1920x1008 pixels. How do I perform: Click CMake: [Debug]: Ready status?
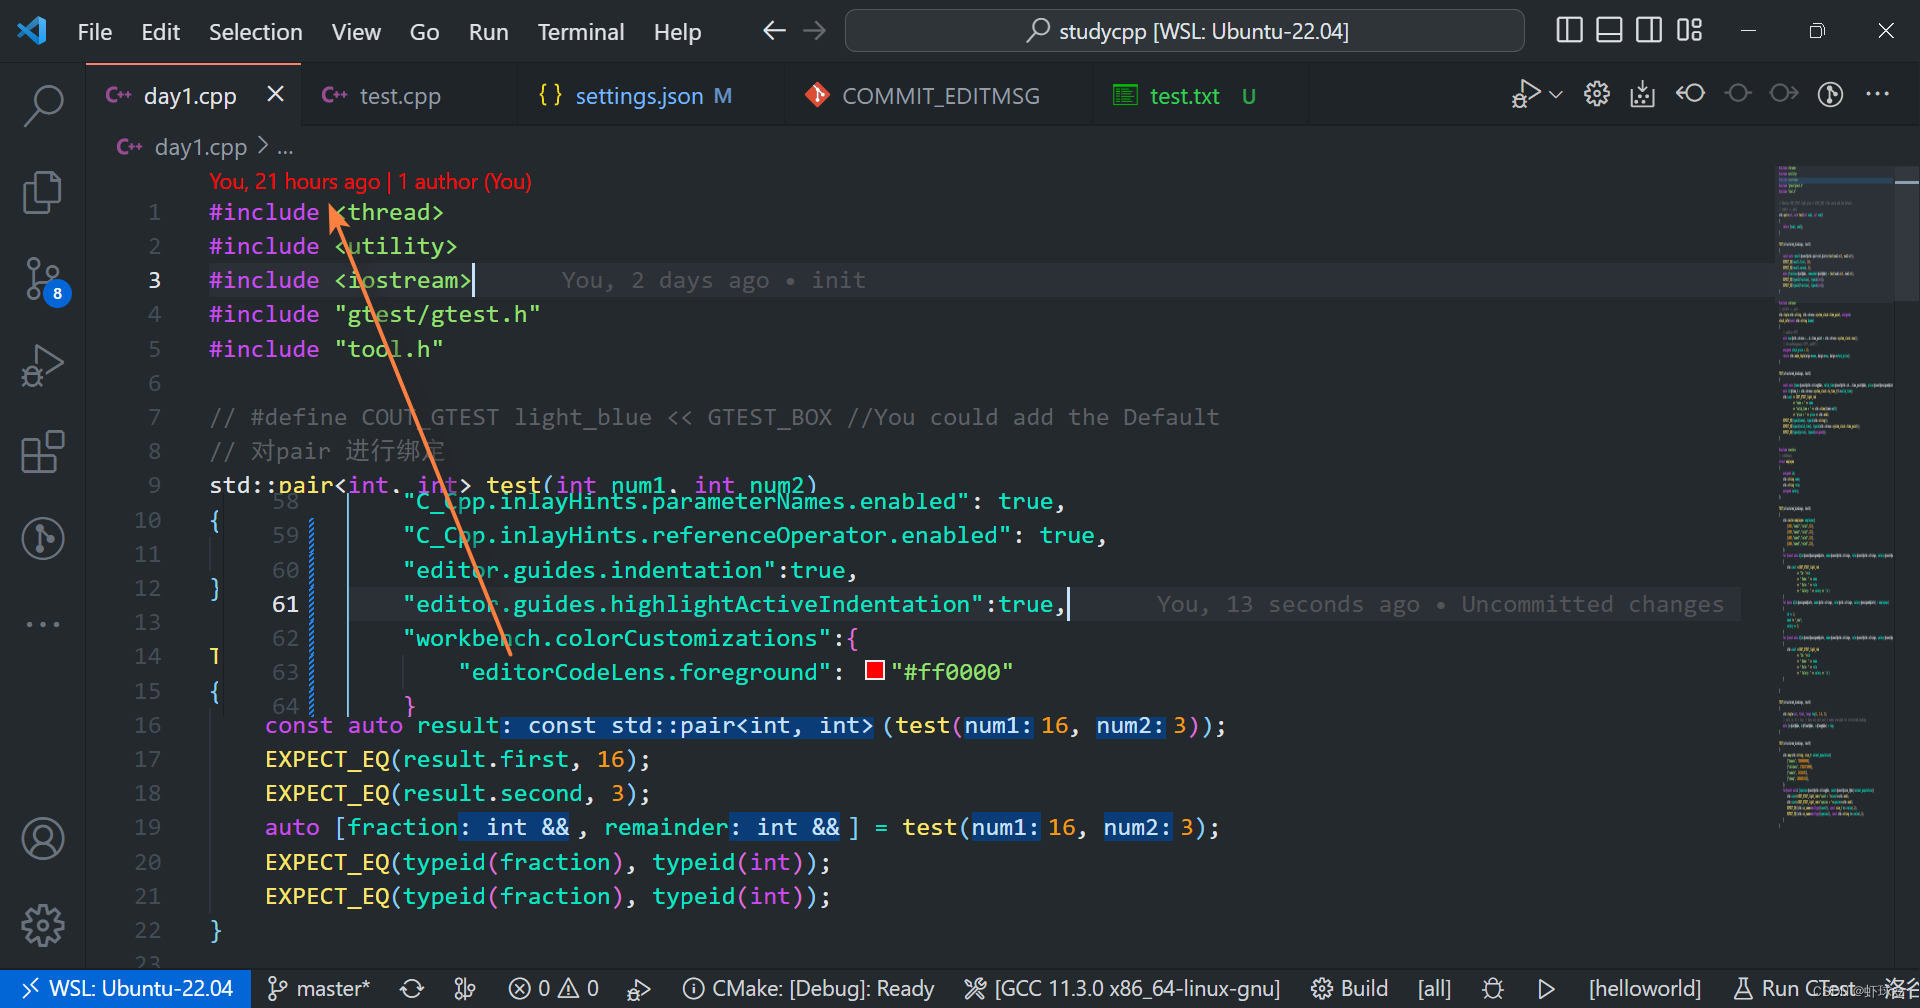pyautogui.click(x=808, y=988)
